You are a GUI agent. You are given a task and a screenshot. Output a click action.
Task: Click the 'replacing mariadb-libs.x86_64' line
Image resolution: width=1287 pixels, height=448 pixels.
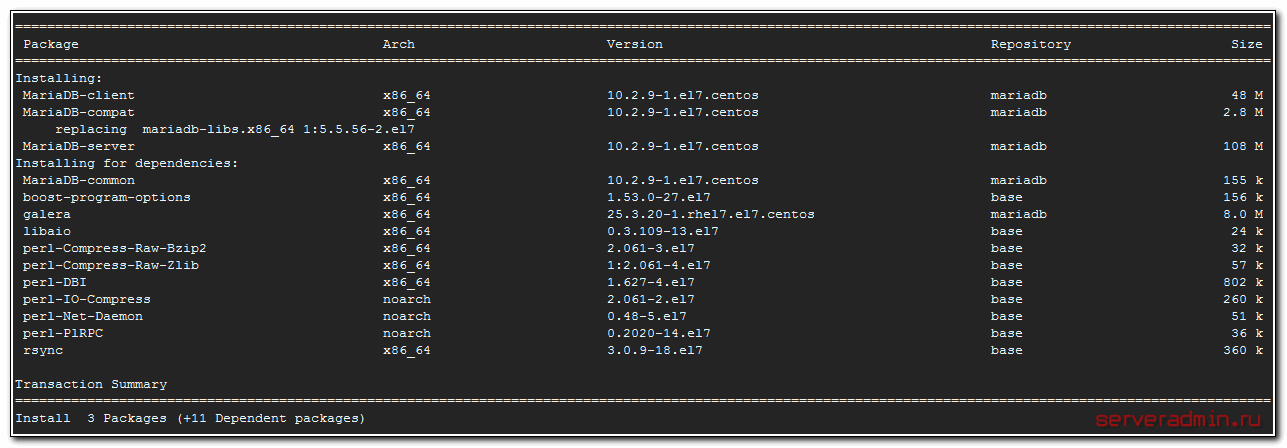(x=234, y=129)
